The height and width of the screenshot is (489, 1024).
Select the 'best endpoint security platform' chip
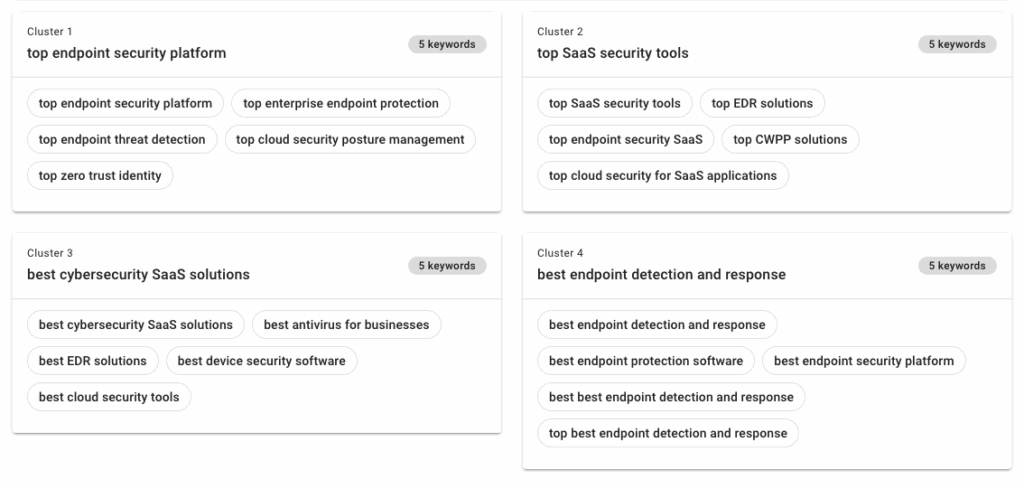[864, 361]
